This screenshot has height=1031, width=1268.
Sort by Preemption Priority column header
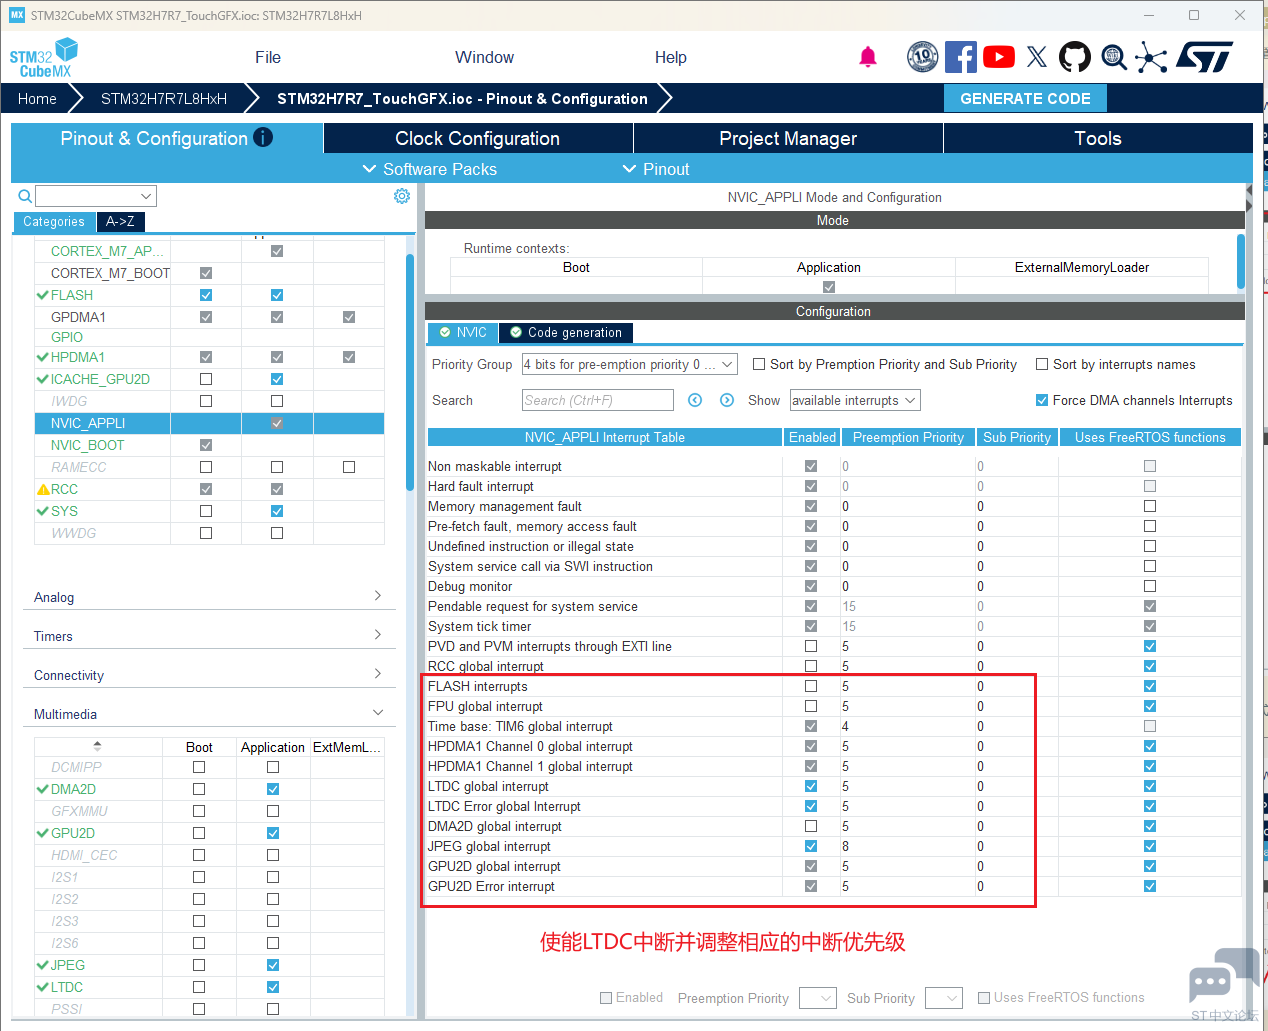(x=908, y=437)
